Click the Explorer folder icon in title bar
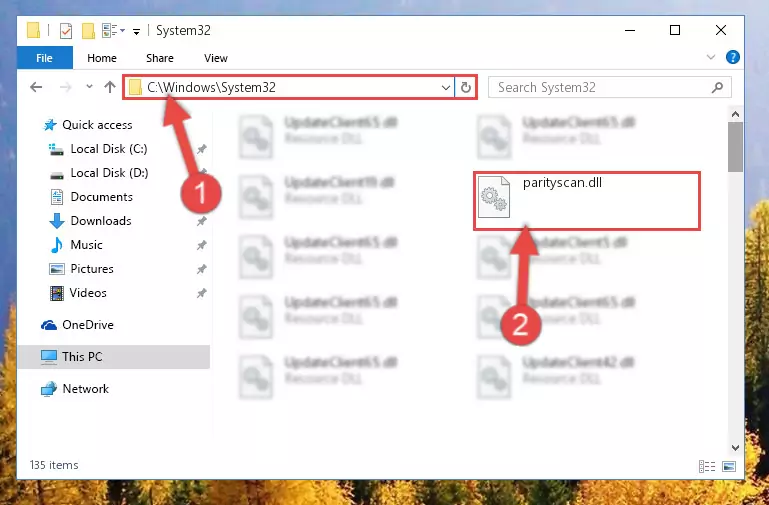769x505 pixels. pos(33,30)
